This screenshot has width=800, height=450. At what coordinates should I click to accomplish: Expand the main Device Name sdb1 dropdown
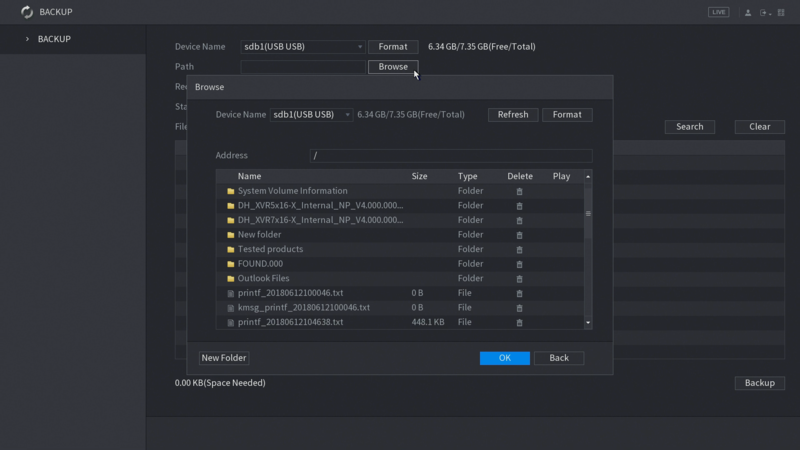coord(303,47)
